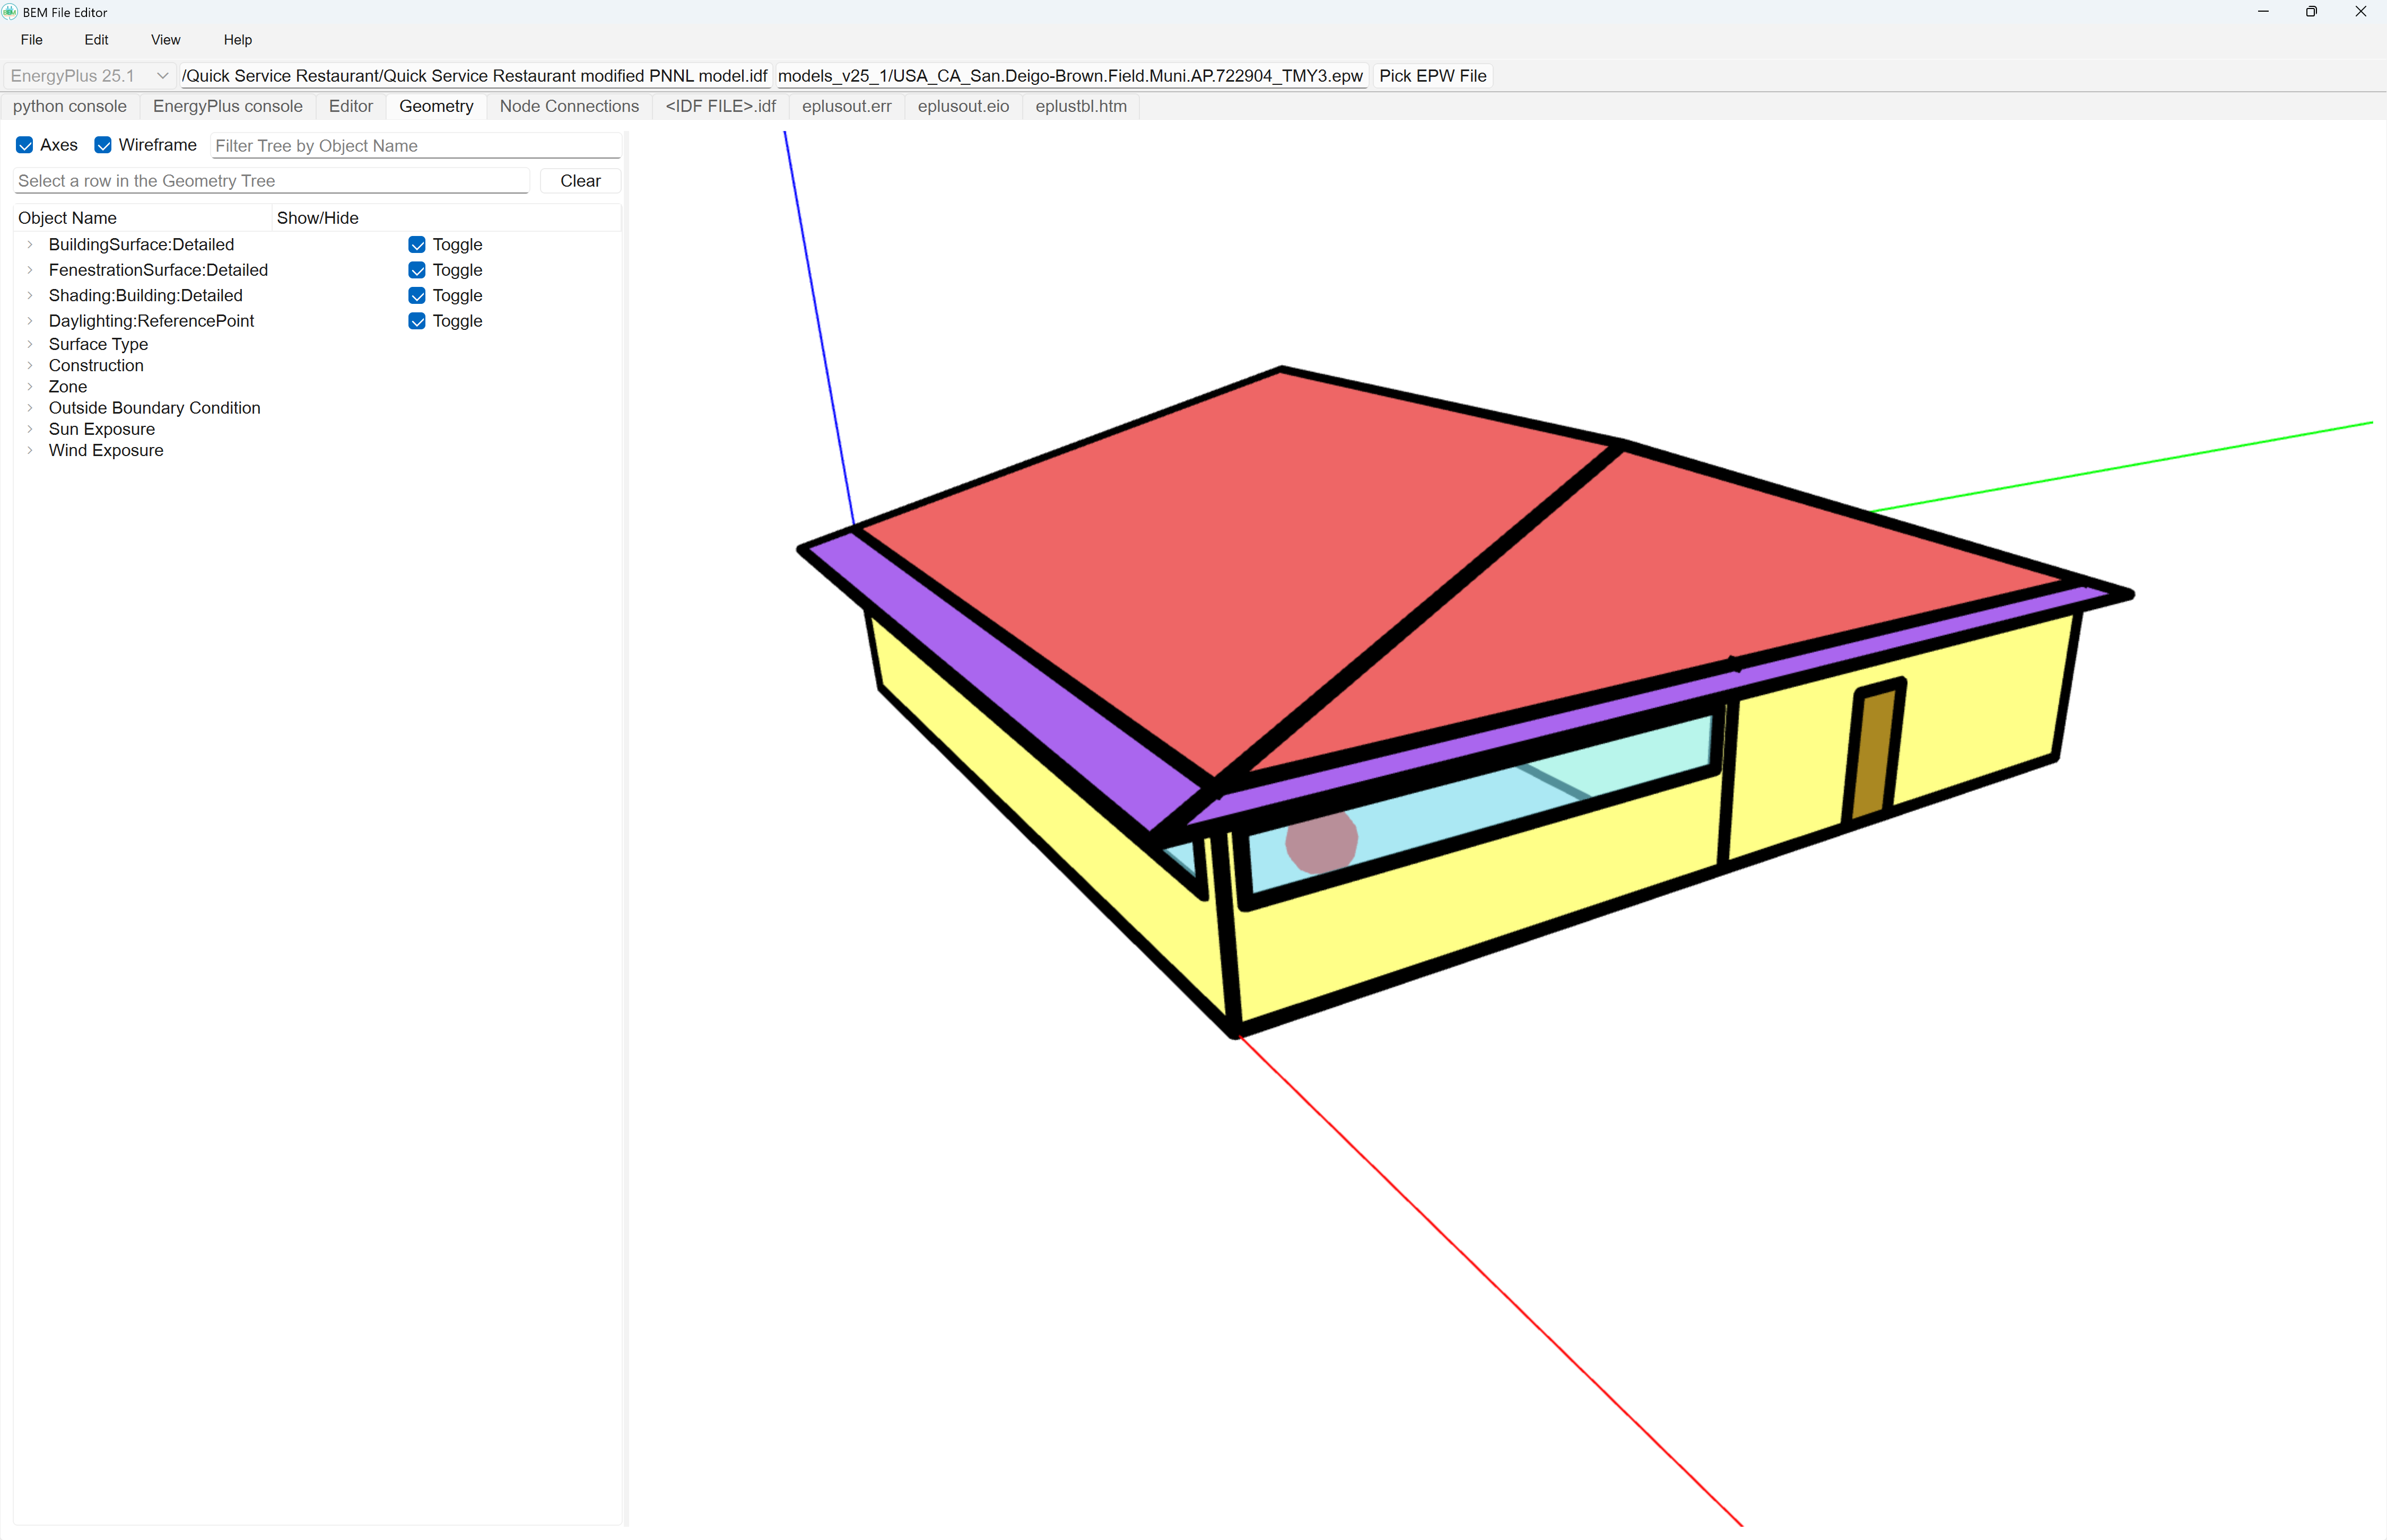This screenshot has width=2387, height=1540.
Task: Hide BuildingSurface:Detailed with its Toggle checkbox
Action: (x=417, y=245)
